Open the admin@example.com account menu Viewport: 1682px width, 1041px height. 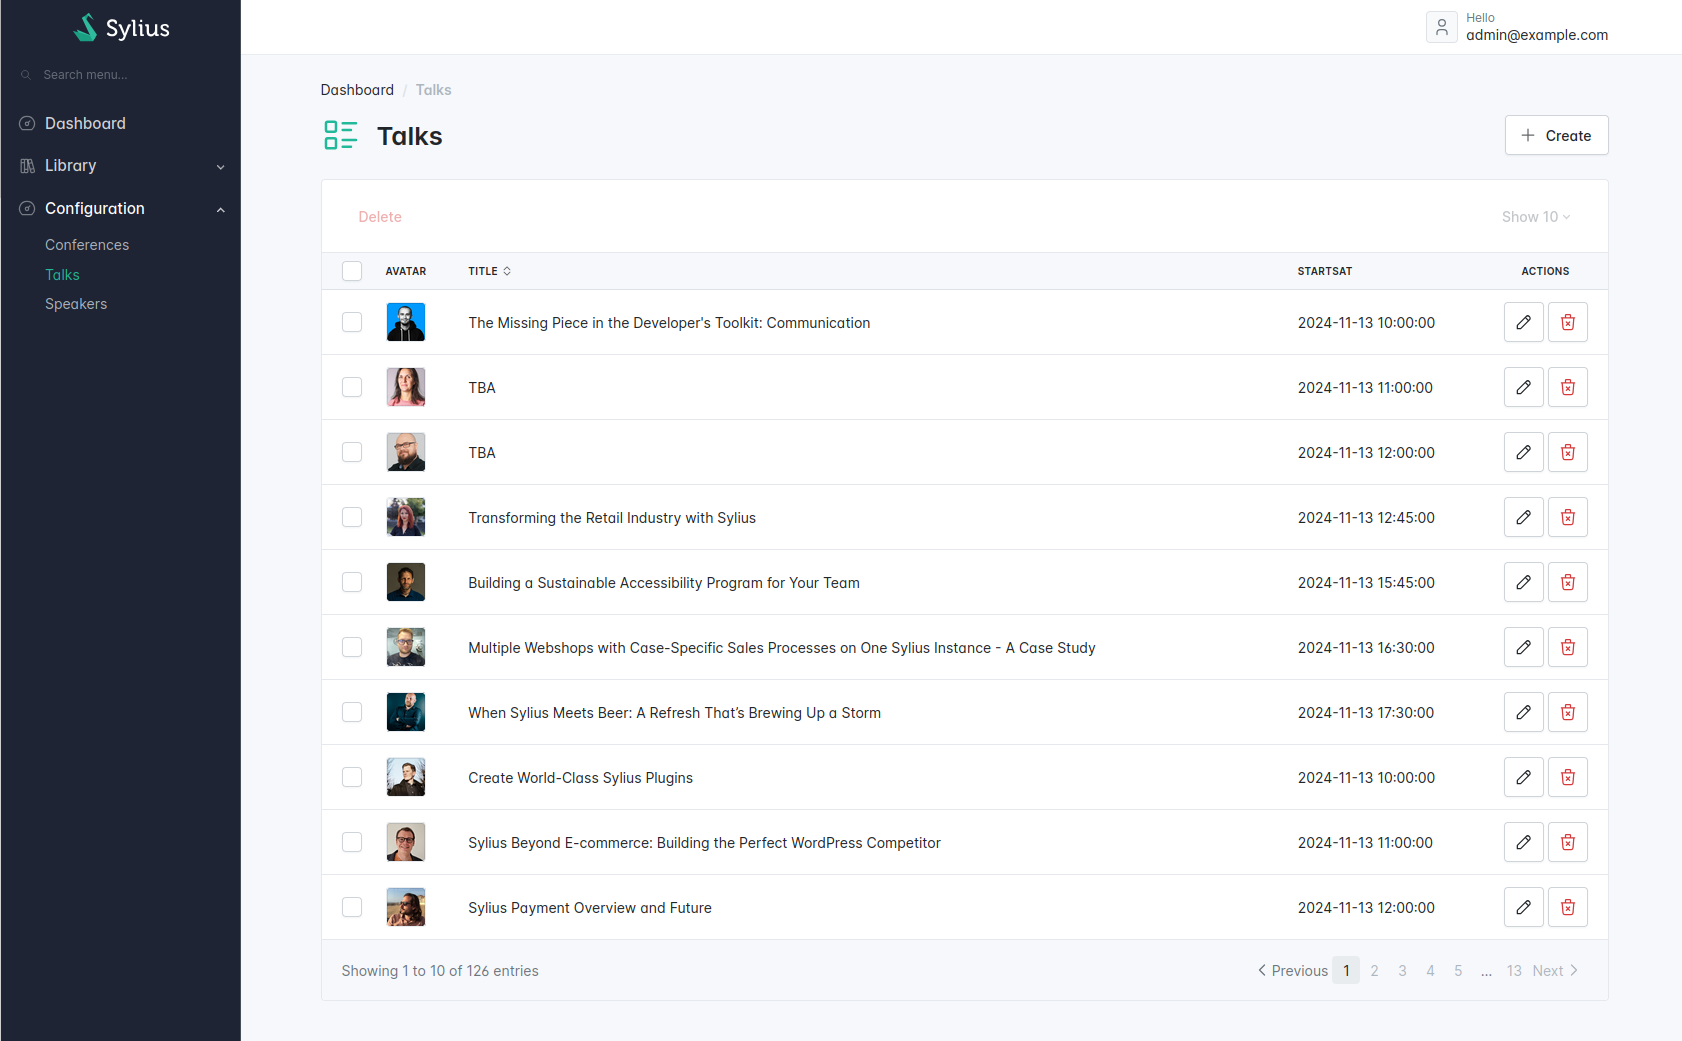[1517, 27]
